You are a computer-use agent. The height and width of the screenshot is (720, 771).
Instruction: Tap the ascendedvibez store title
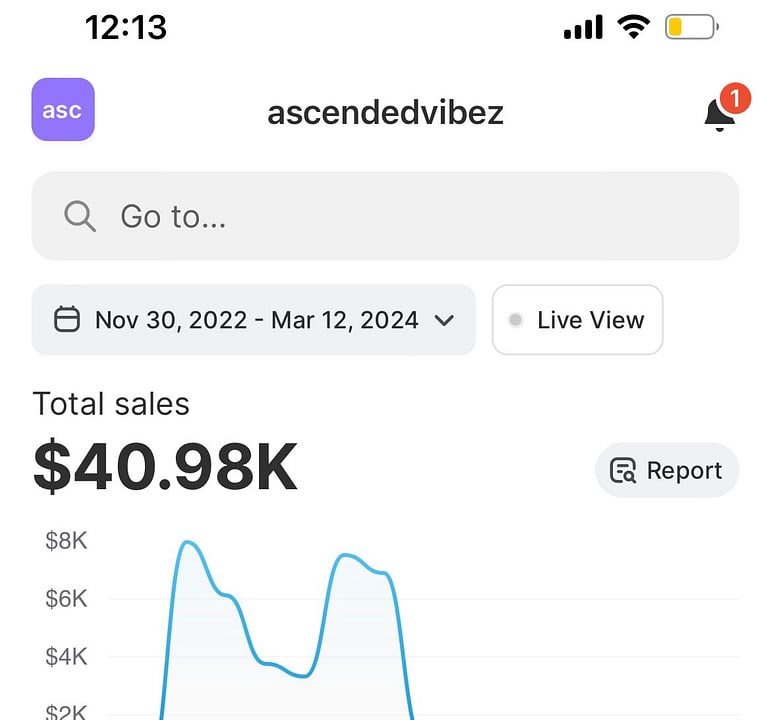click(x=386, y=112)
